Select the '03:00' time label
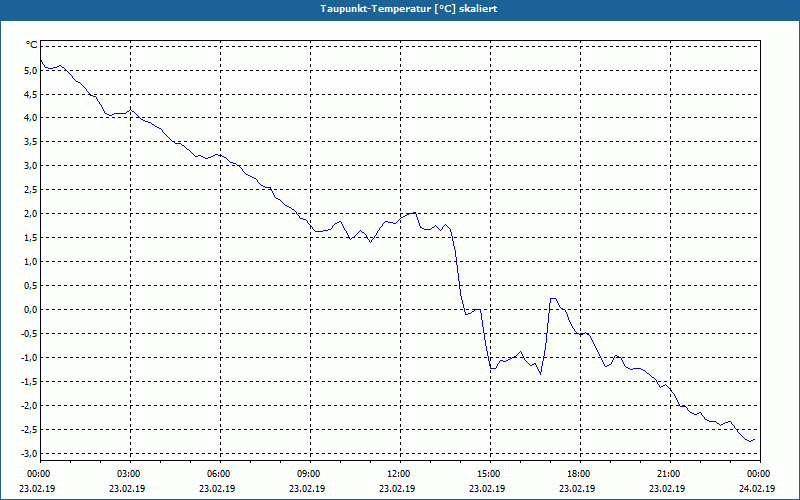Viewport: 800px width, 500px height. coord(128,474)
